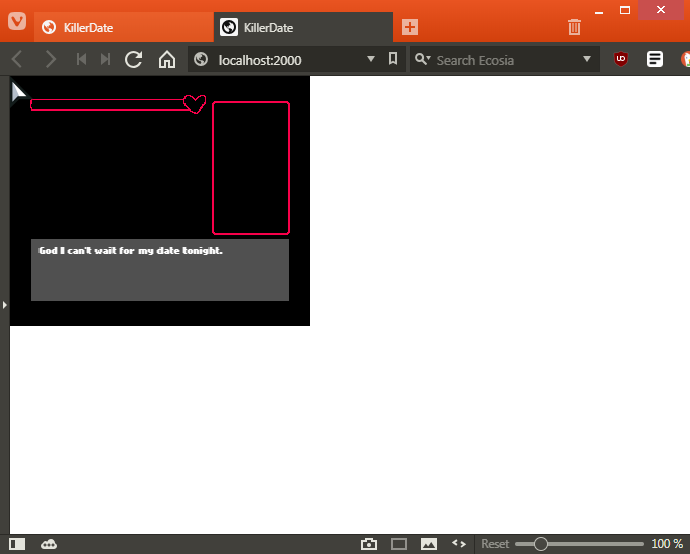Viewport: 690px width, 554px height.
Task: Expand the address bar history dropdown
Action: [x=371, y=59]
